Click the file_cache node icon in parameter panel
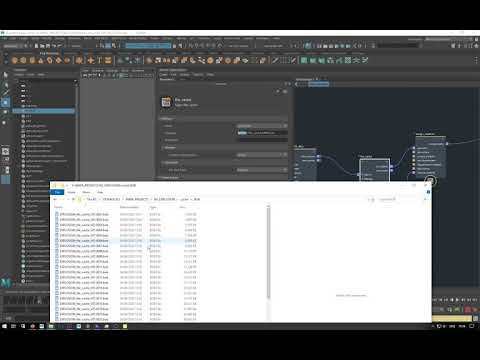Viewport: 480px width, 360px height. coord(166,102)
